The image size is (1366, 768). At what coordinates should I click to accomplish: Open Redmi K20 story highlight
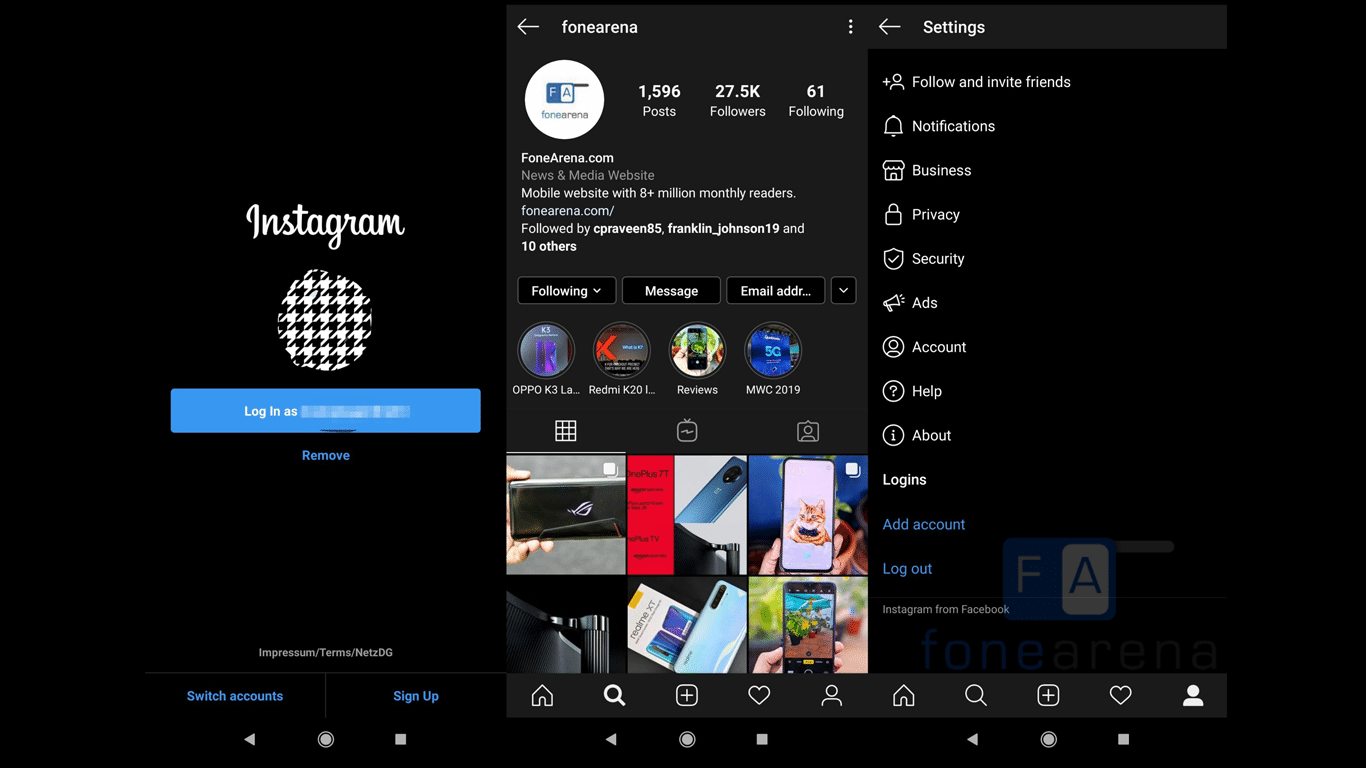(x=622, y=351)
